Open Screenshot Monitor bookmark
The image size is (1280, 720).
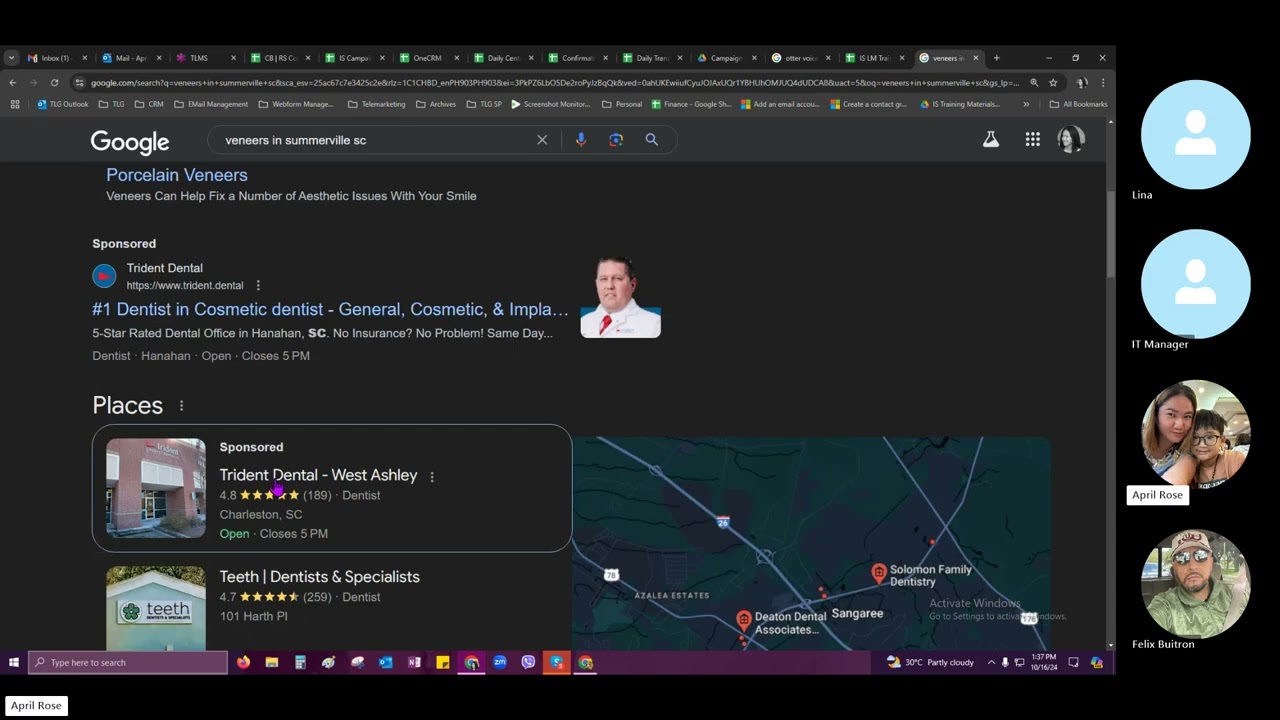click(x=551, y=104)
